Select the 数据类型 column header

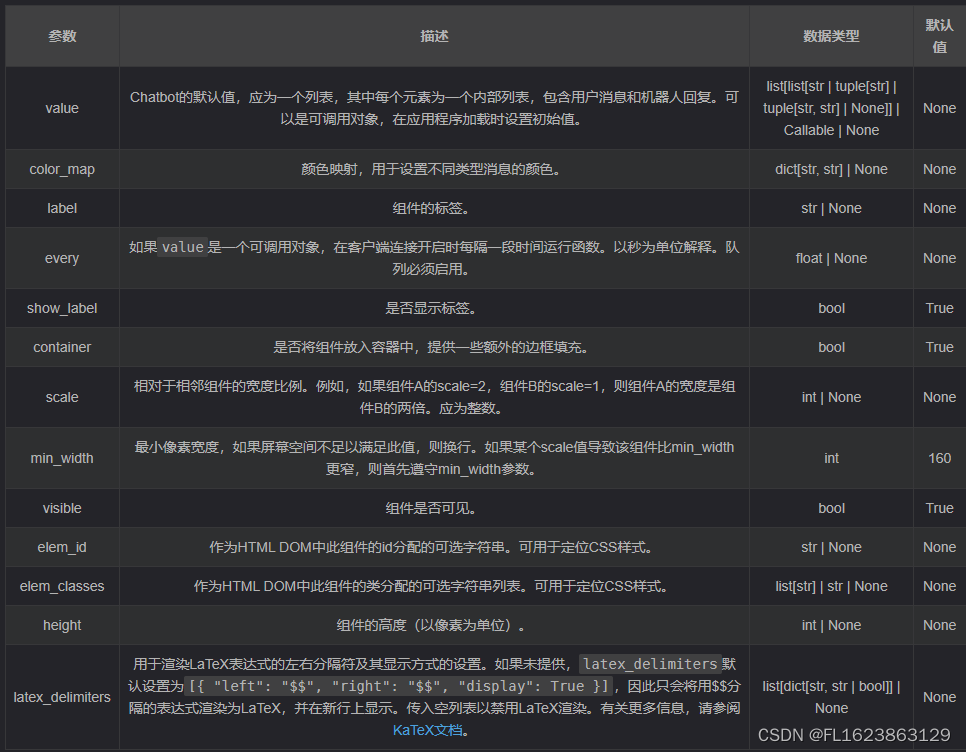(831, 35)
